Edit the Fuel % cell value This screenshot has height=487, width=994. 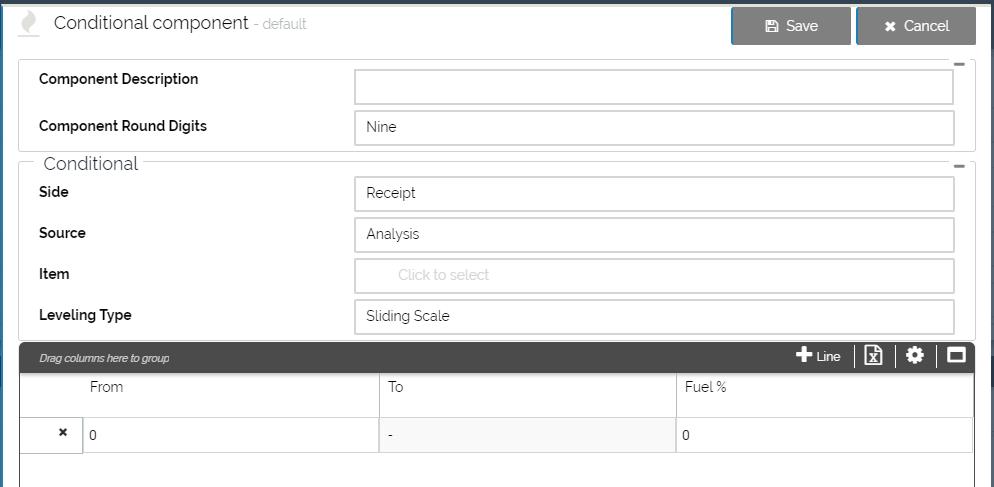[x=824, y=436]
